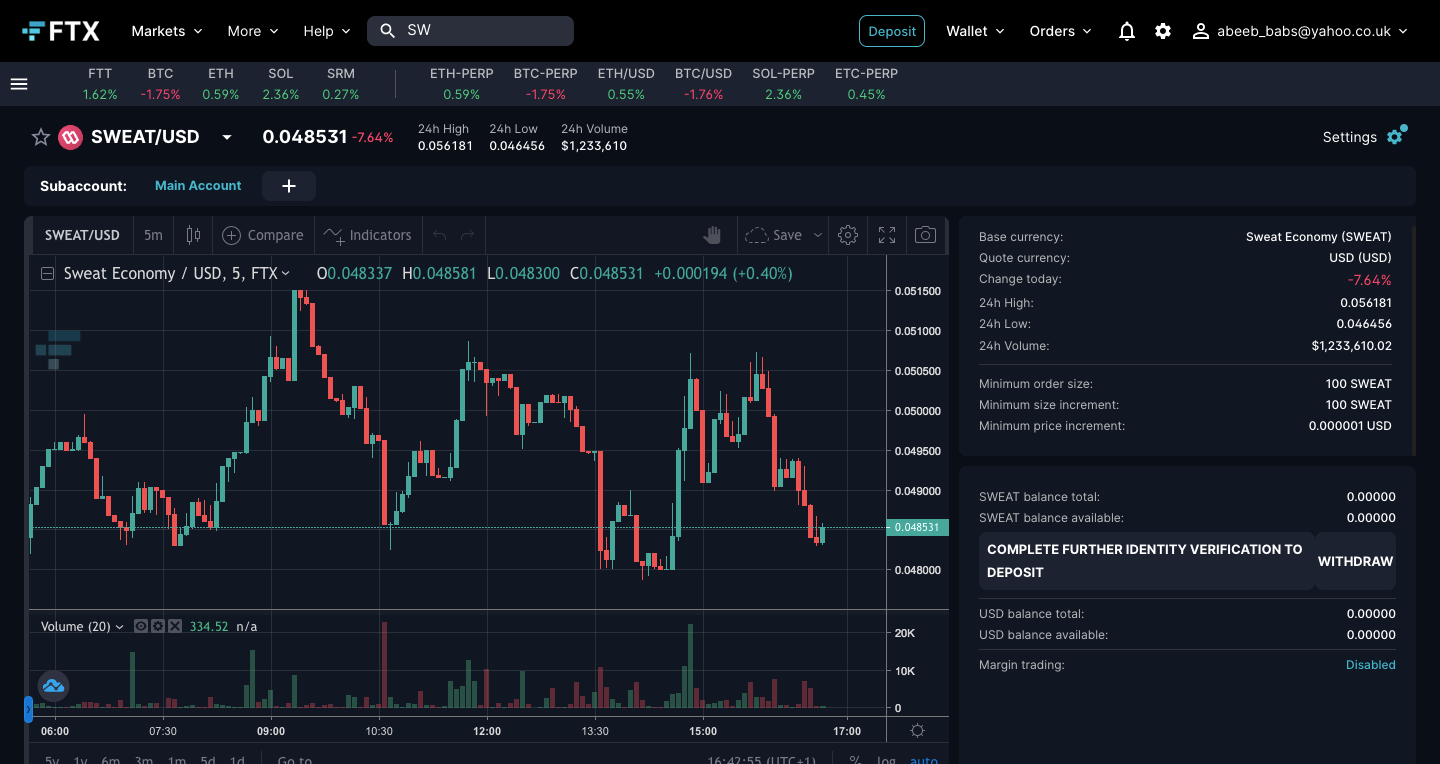Open the Markets menu
This screenshot has height=764, width=1440.
click(167, 31)
